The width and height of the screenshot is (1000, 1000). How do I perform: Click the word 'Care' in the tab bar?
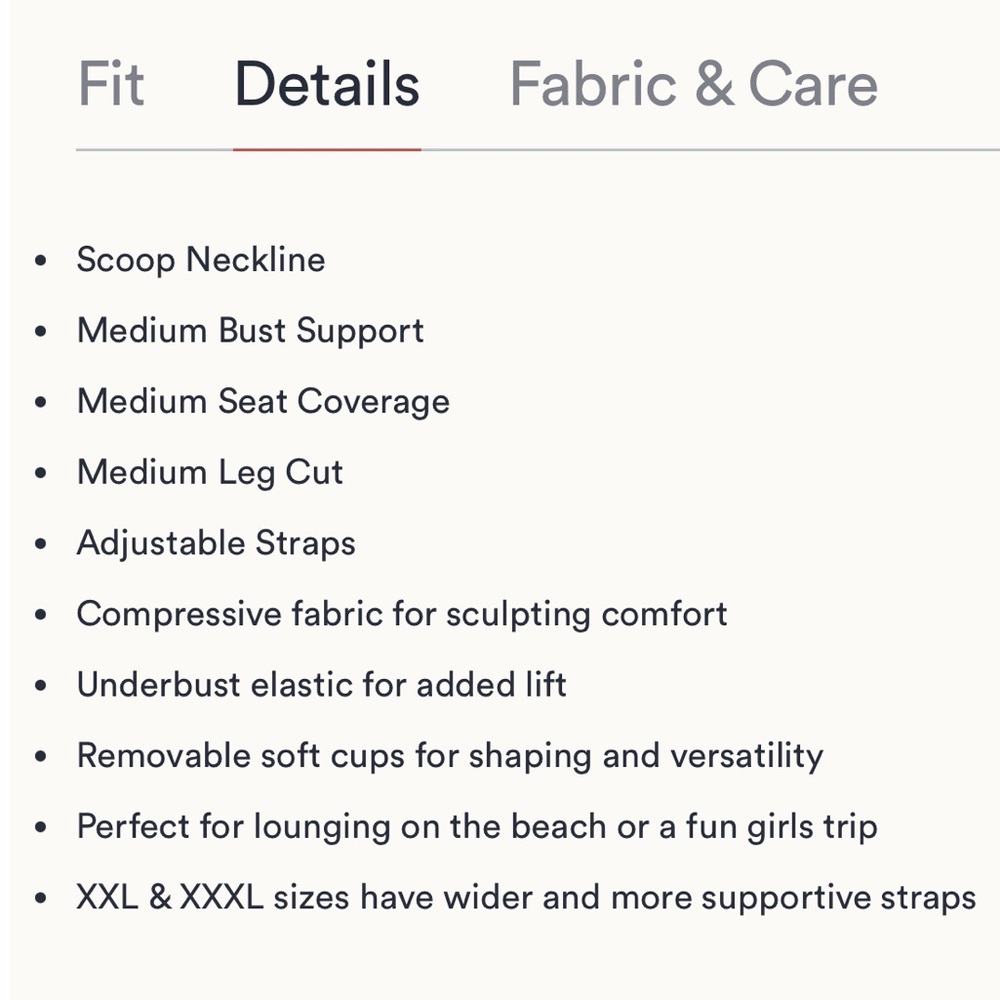pos(813,84)
